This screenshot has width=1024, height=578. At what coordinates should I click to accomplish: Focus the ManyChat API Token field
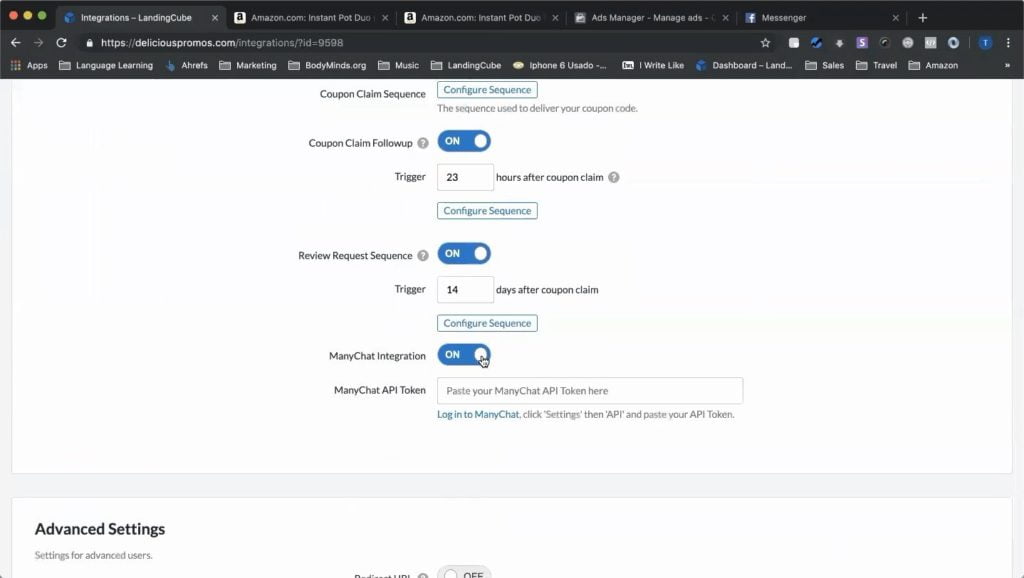click(590, 391)
